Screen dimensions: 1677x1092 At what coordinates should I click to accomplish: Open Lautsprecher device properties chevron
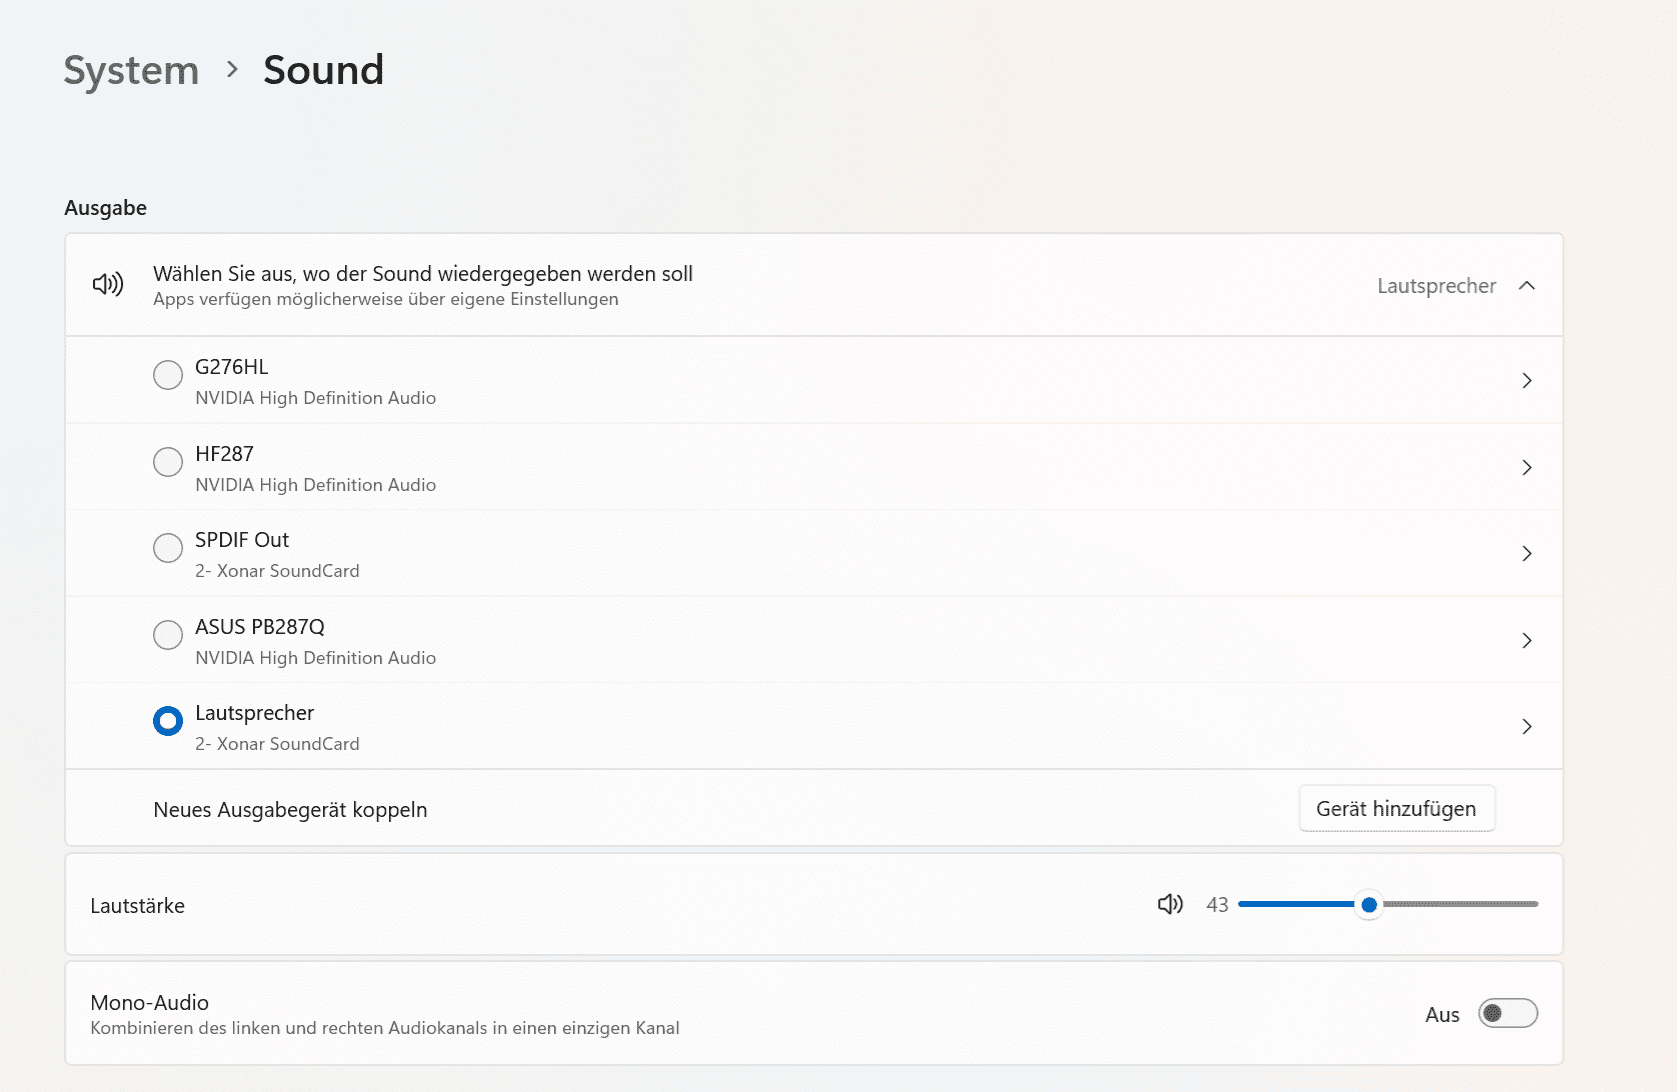point(1526,727)
